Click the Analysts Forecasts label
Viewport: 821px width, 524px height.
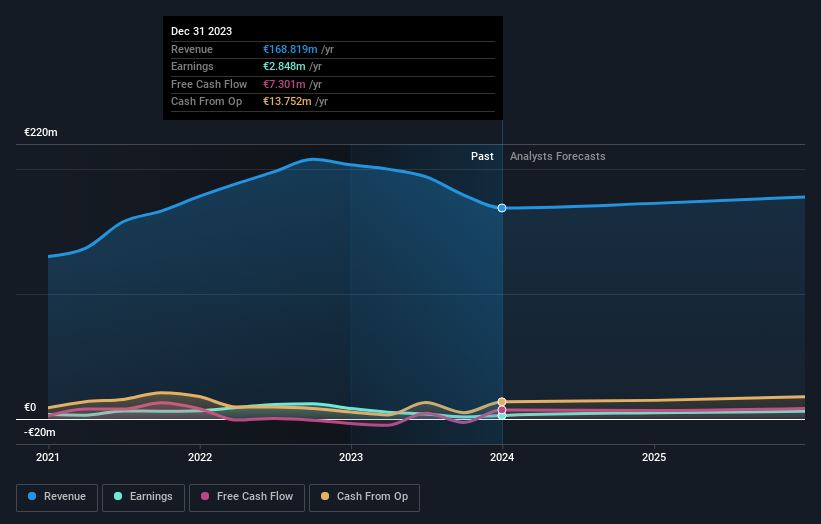coord(558,156)
